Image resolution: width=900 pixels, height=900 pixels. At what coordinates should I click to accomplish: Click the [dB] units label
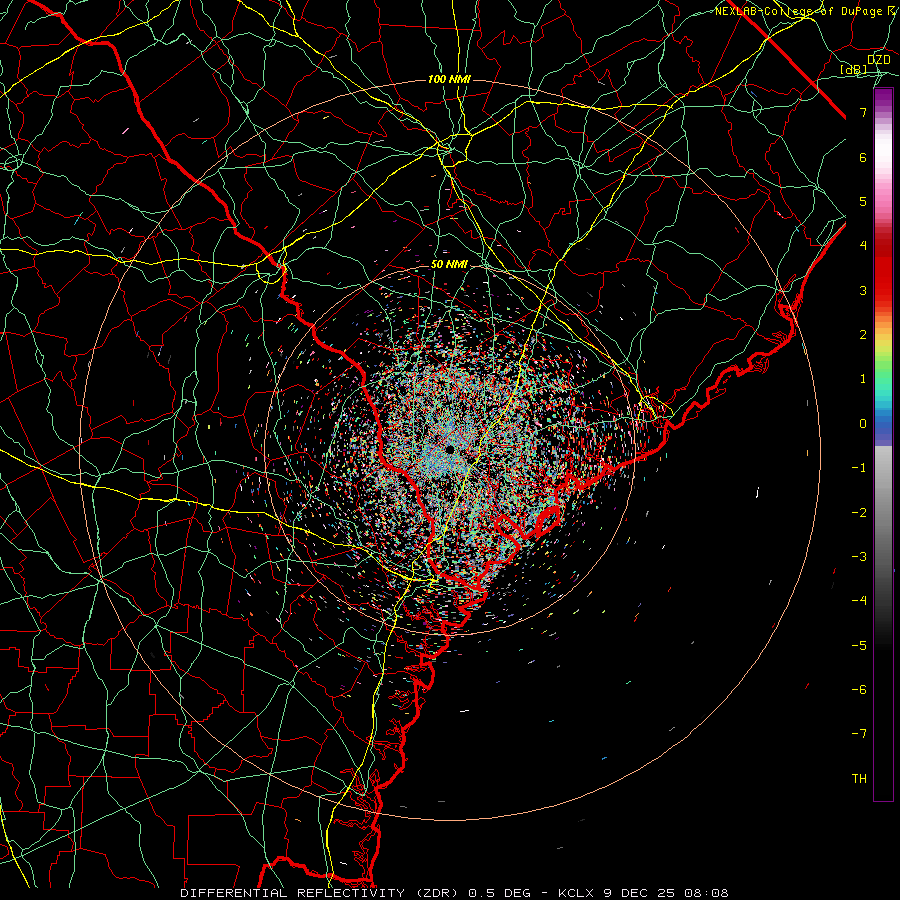(854, 69)
